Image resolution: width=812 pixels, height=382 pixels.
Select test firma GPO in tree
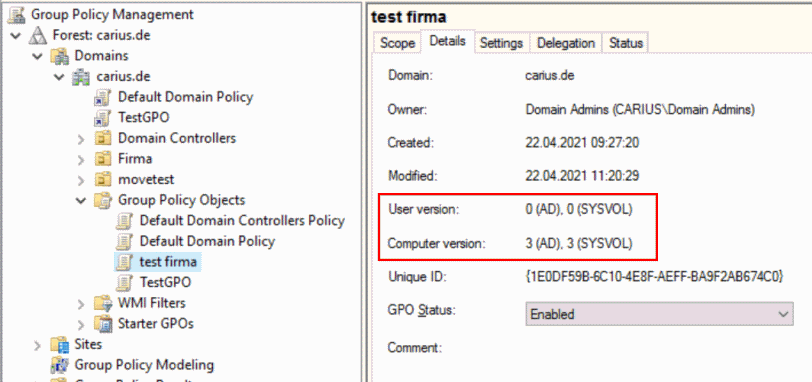[x=168, y=262]
